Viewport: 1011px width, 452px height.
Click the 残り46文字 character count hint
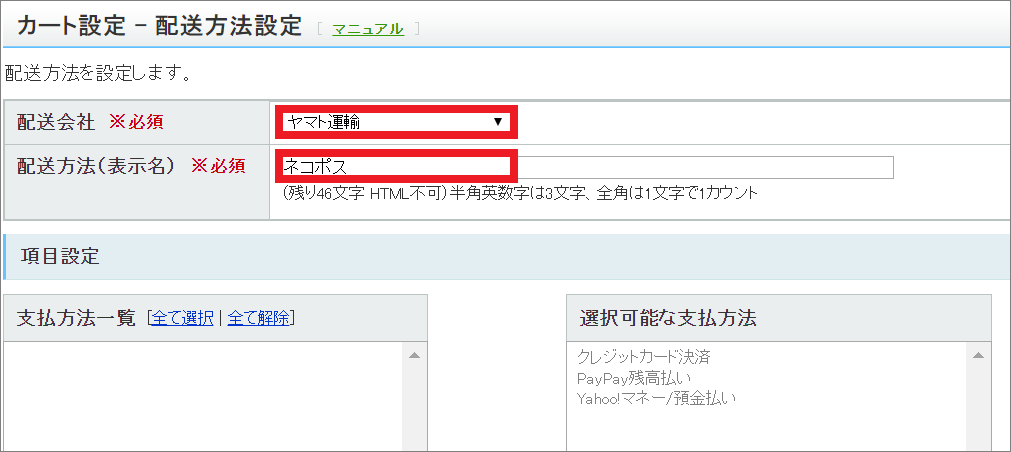tap(519, 192)
